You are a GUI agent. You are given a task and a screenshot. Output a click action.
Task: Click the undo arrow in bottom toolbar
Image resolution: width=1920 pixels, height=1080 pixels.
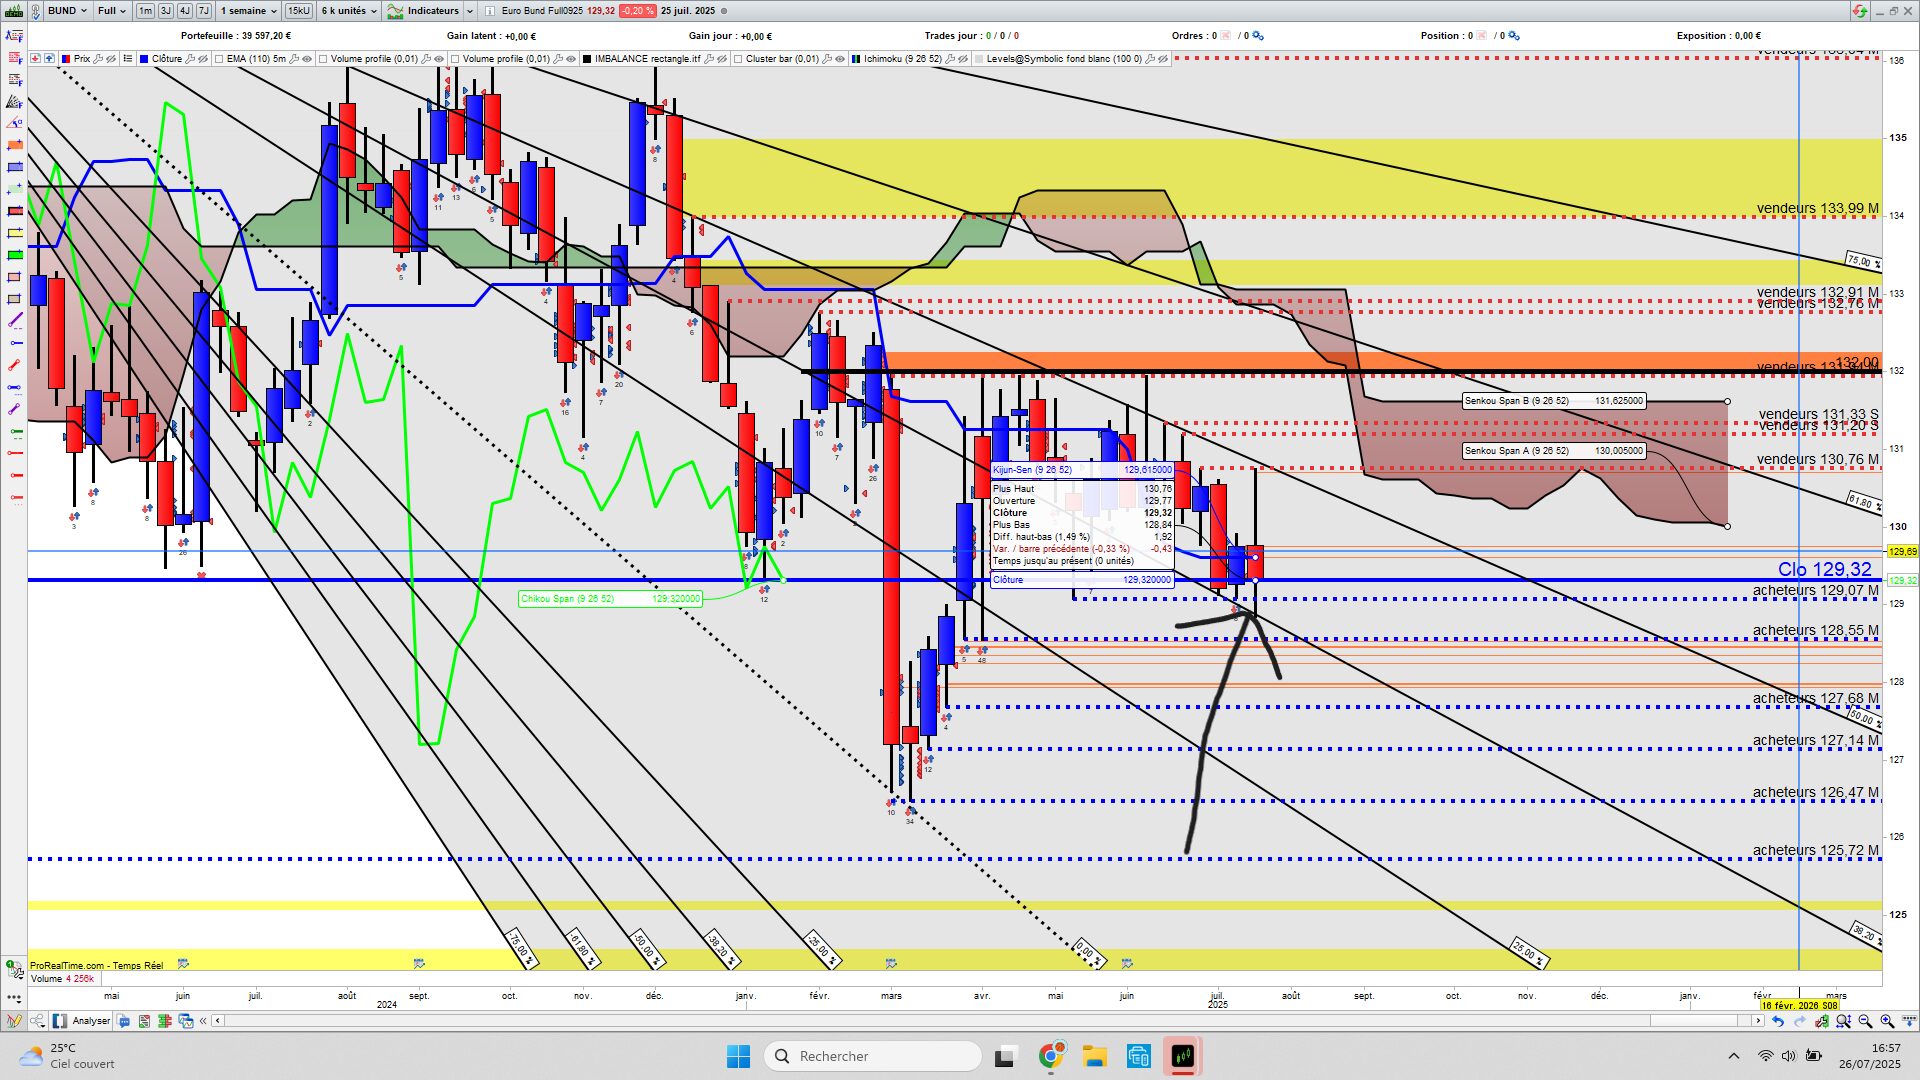[x=1778, y=1021]
